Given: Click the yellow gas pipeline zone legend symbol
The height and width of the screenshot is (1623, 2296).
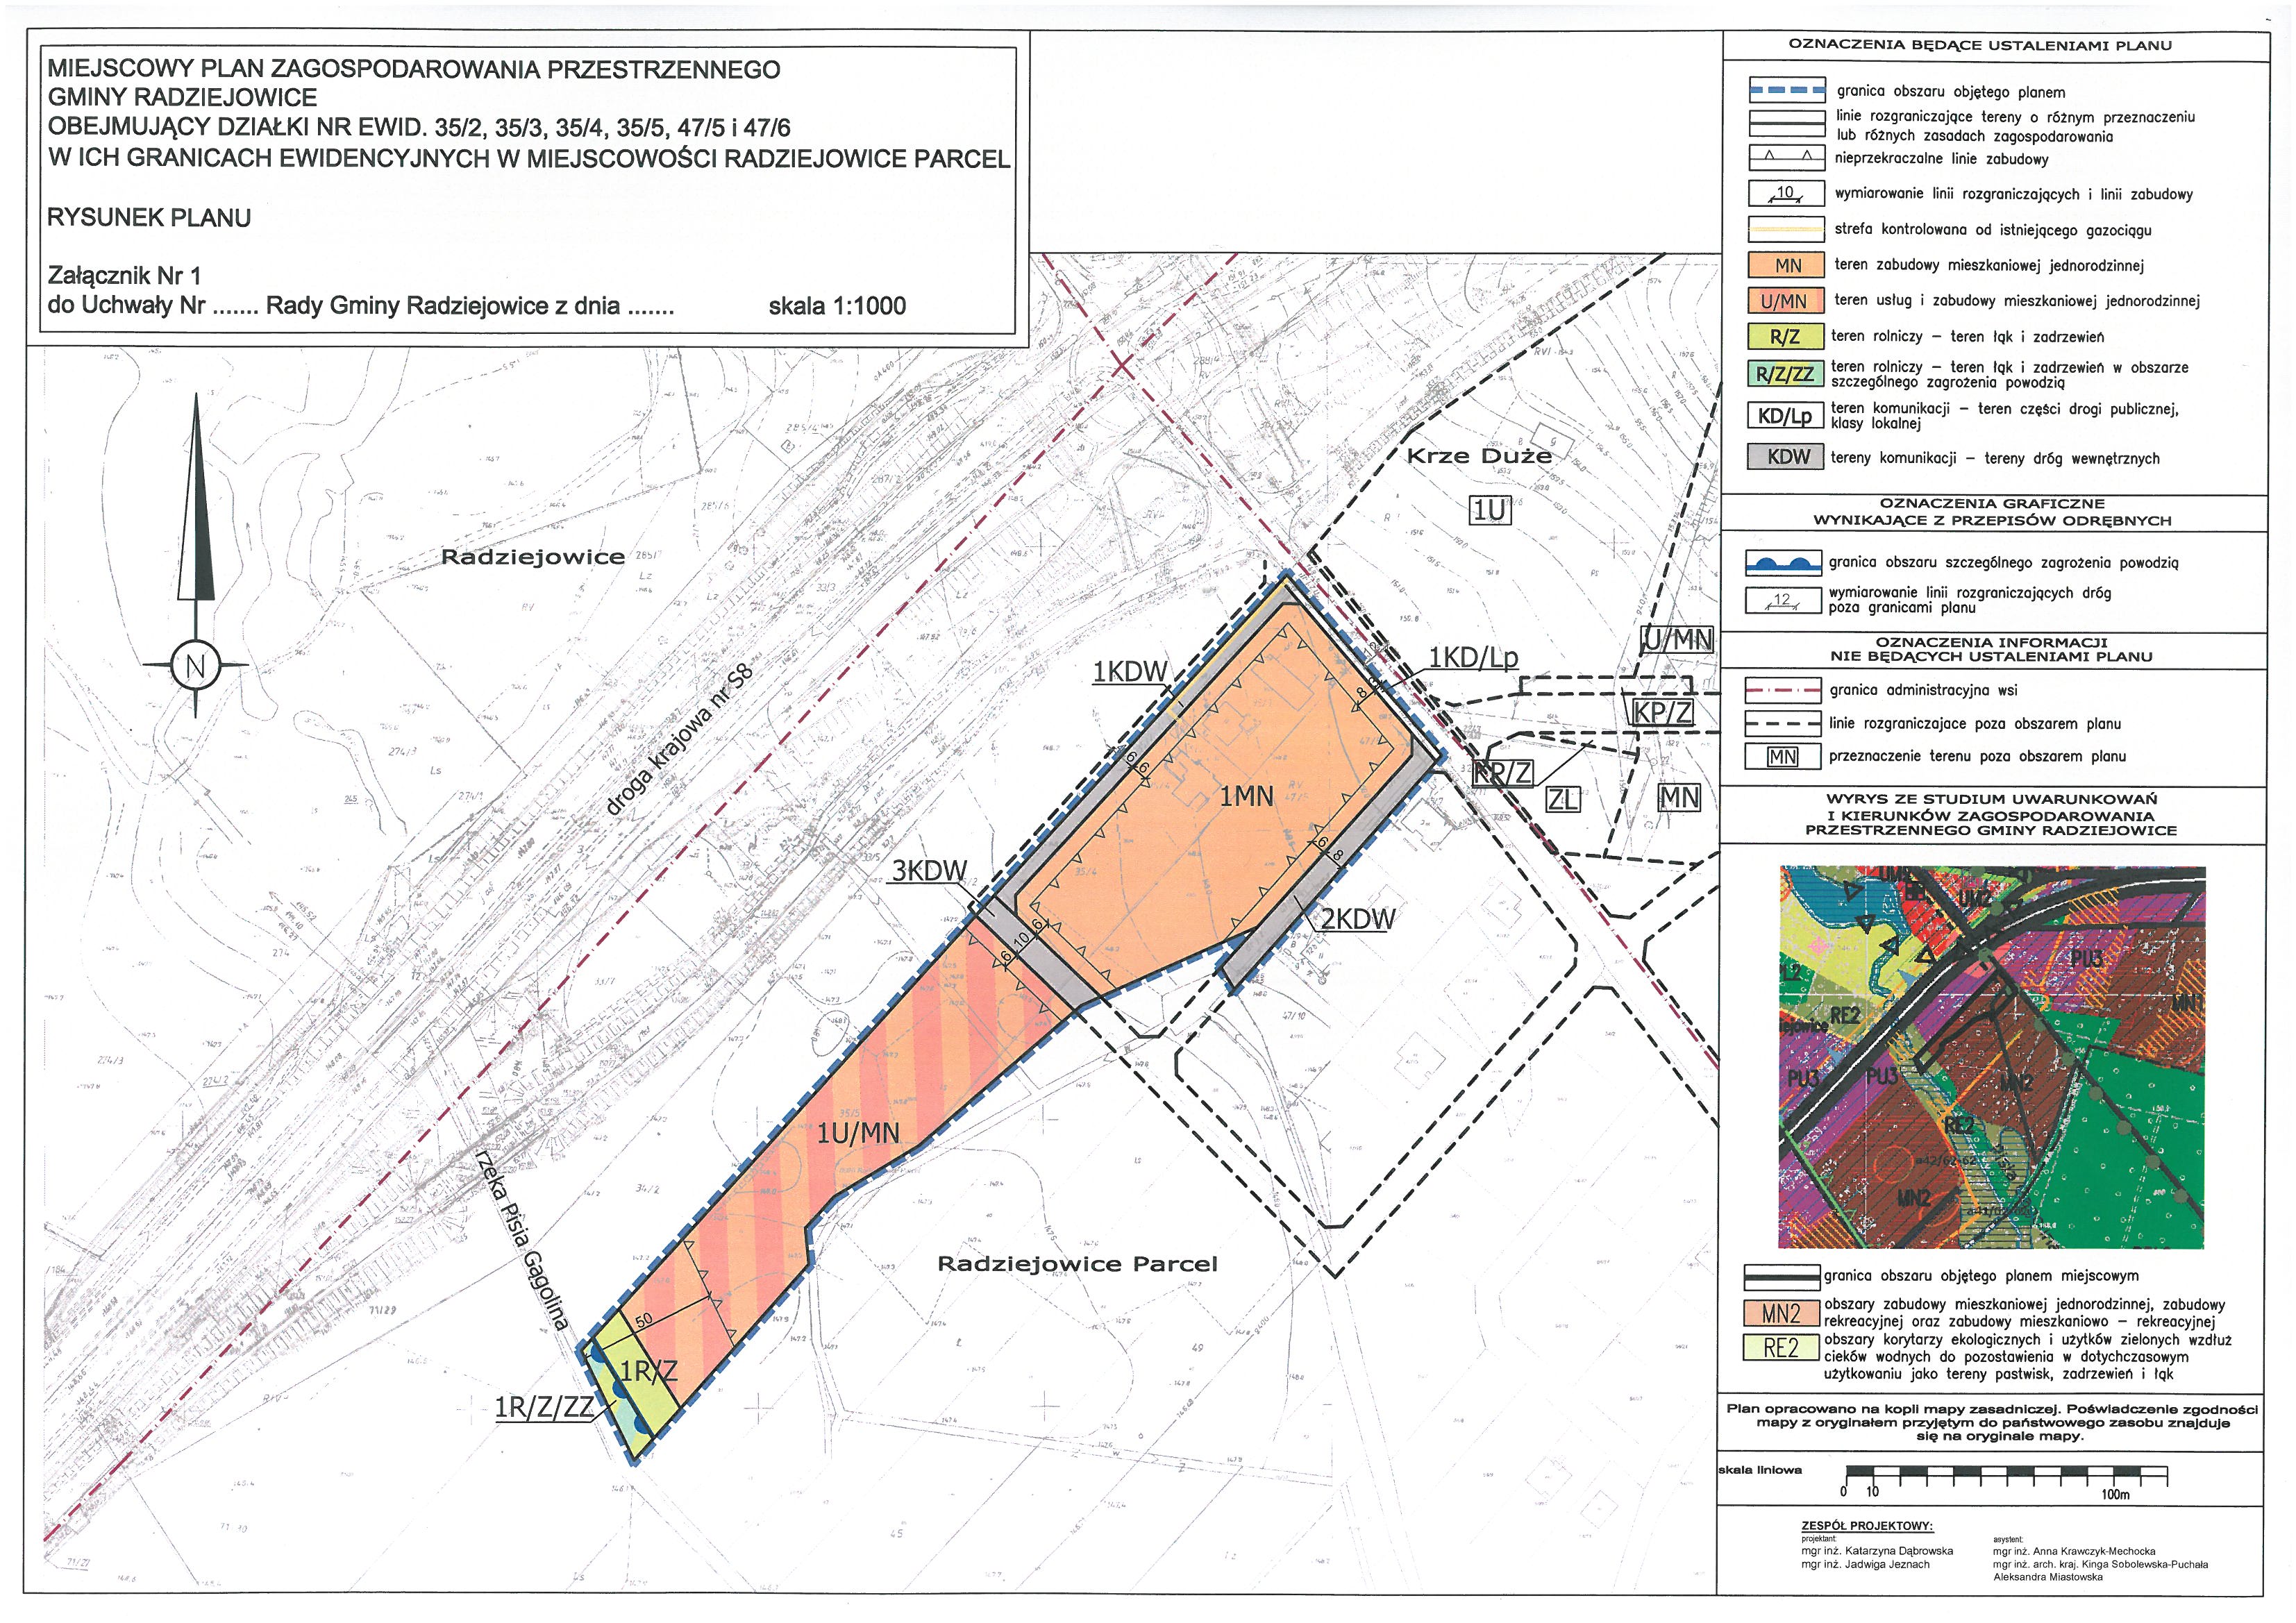Looking at the screenshot, I should pos(1787,229).
